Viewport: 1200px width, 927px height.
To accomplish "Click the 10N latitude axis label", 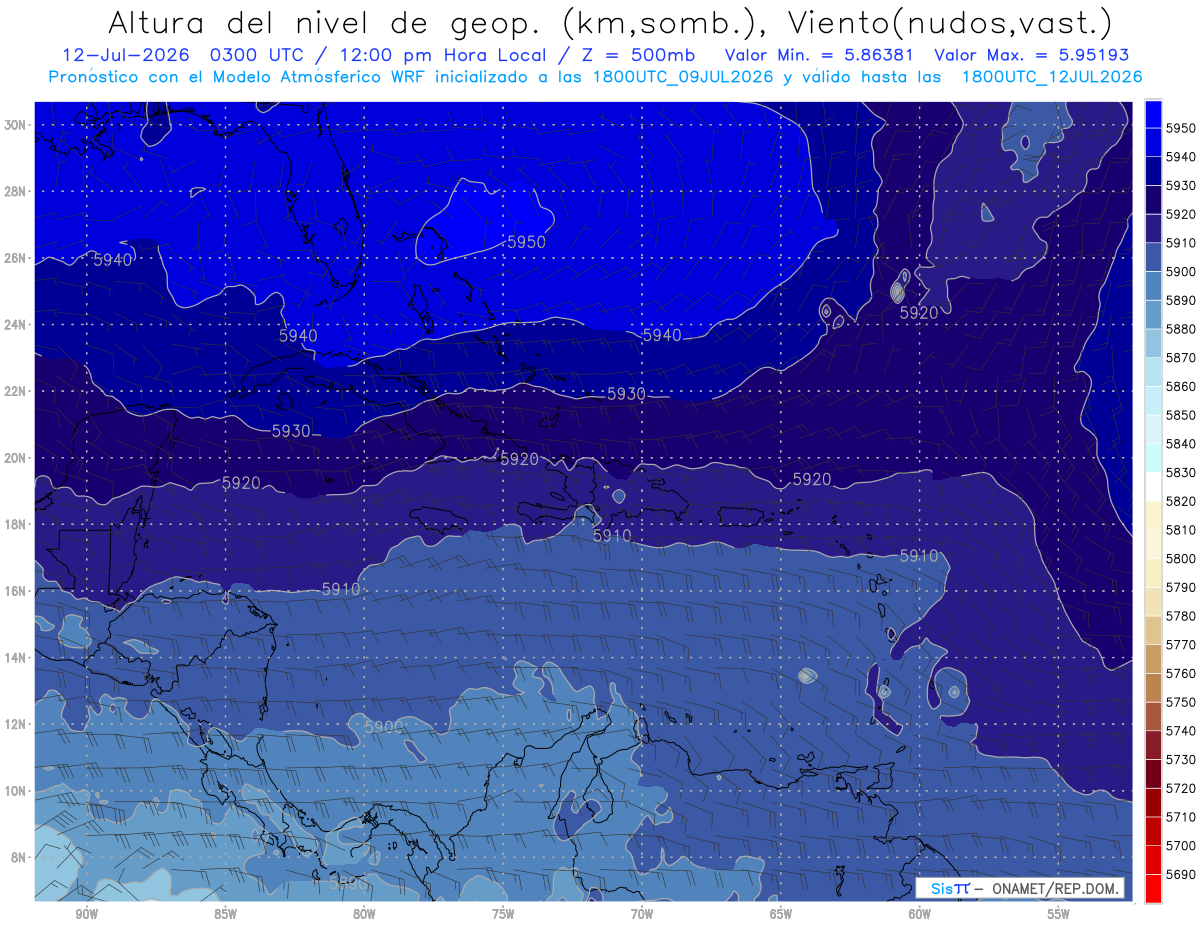I will click(17, 791).
